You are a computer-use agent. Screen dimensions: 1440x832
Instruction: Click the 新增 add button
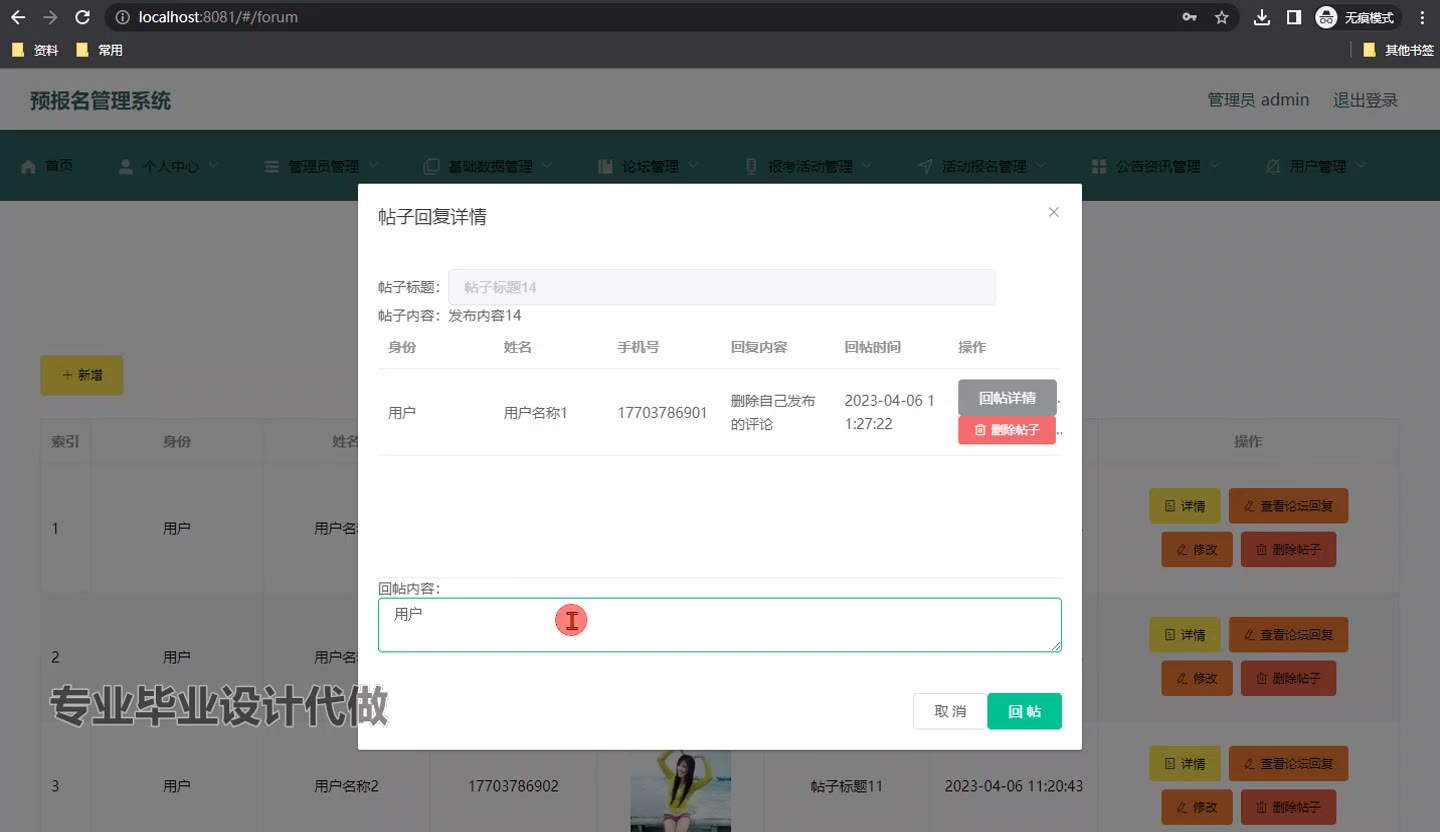tap(82, 375)
